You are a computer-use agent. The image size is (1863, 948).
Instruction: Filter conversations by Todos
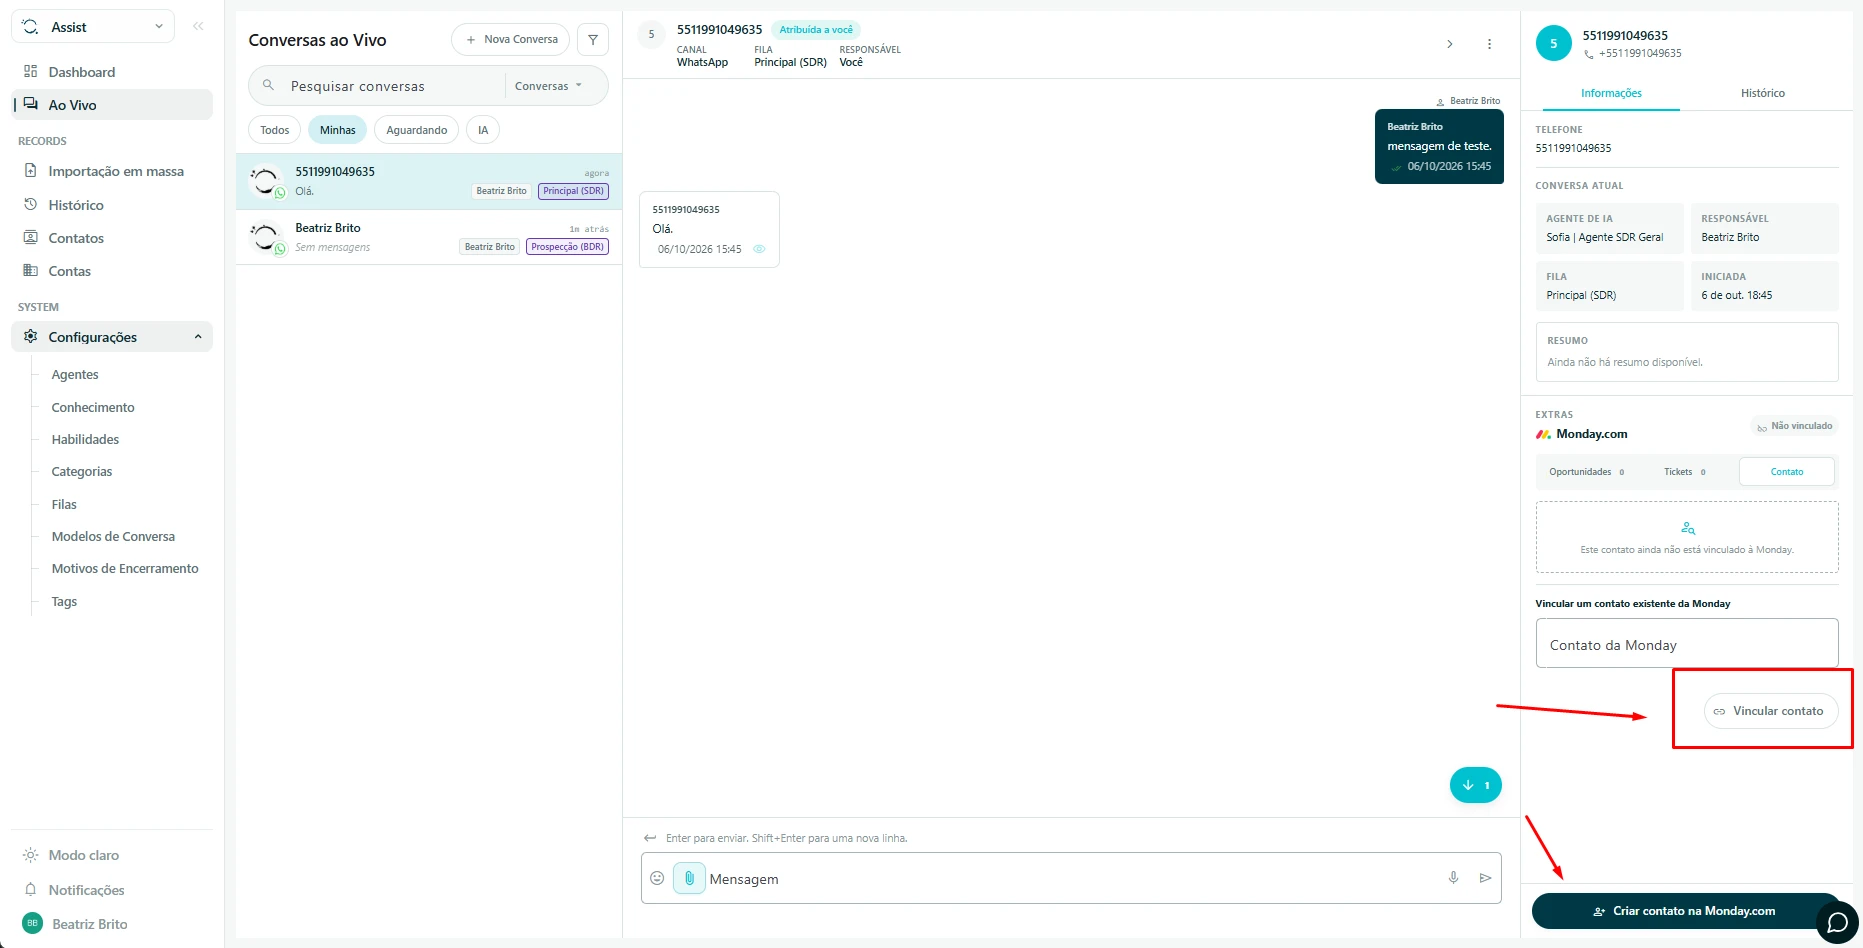coord(274,130)
